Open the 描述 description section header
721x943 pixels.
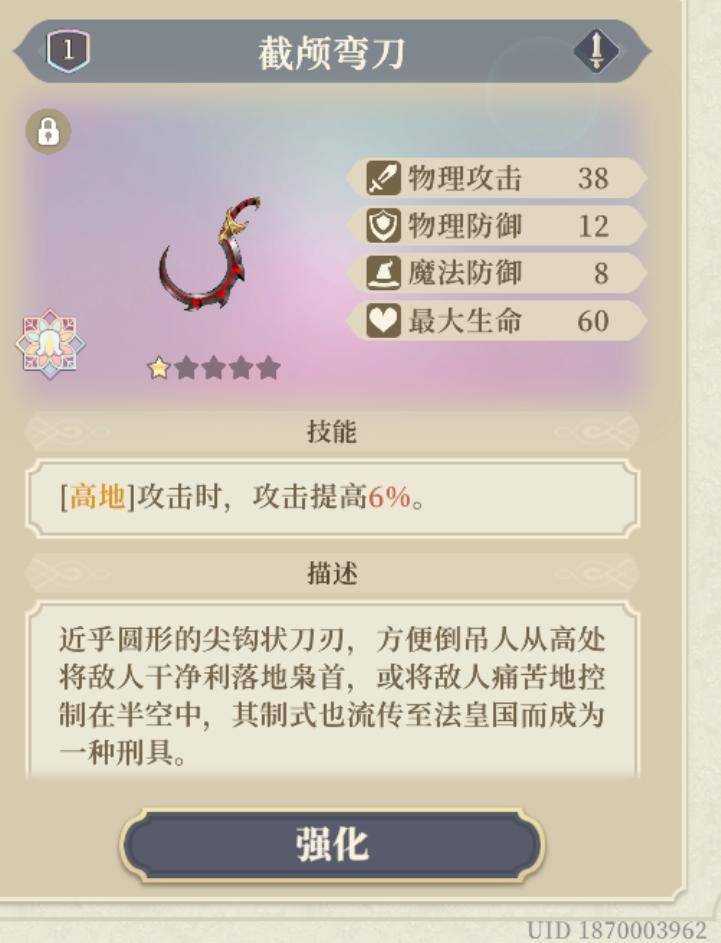[x=332, y=573]
